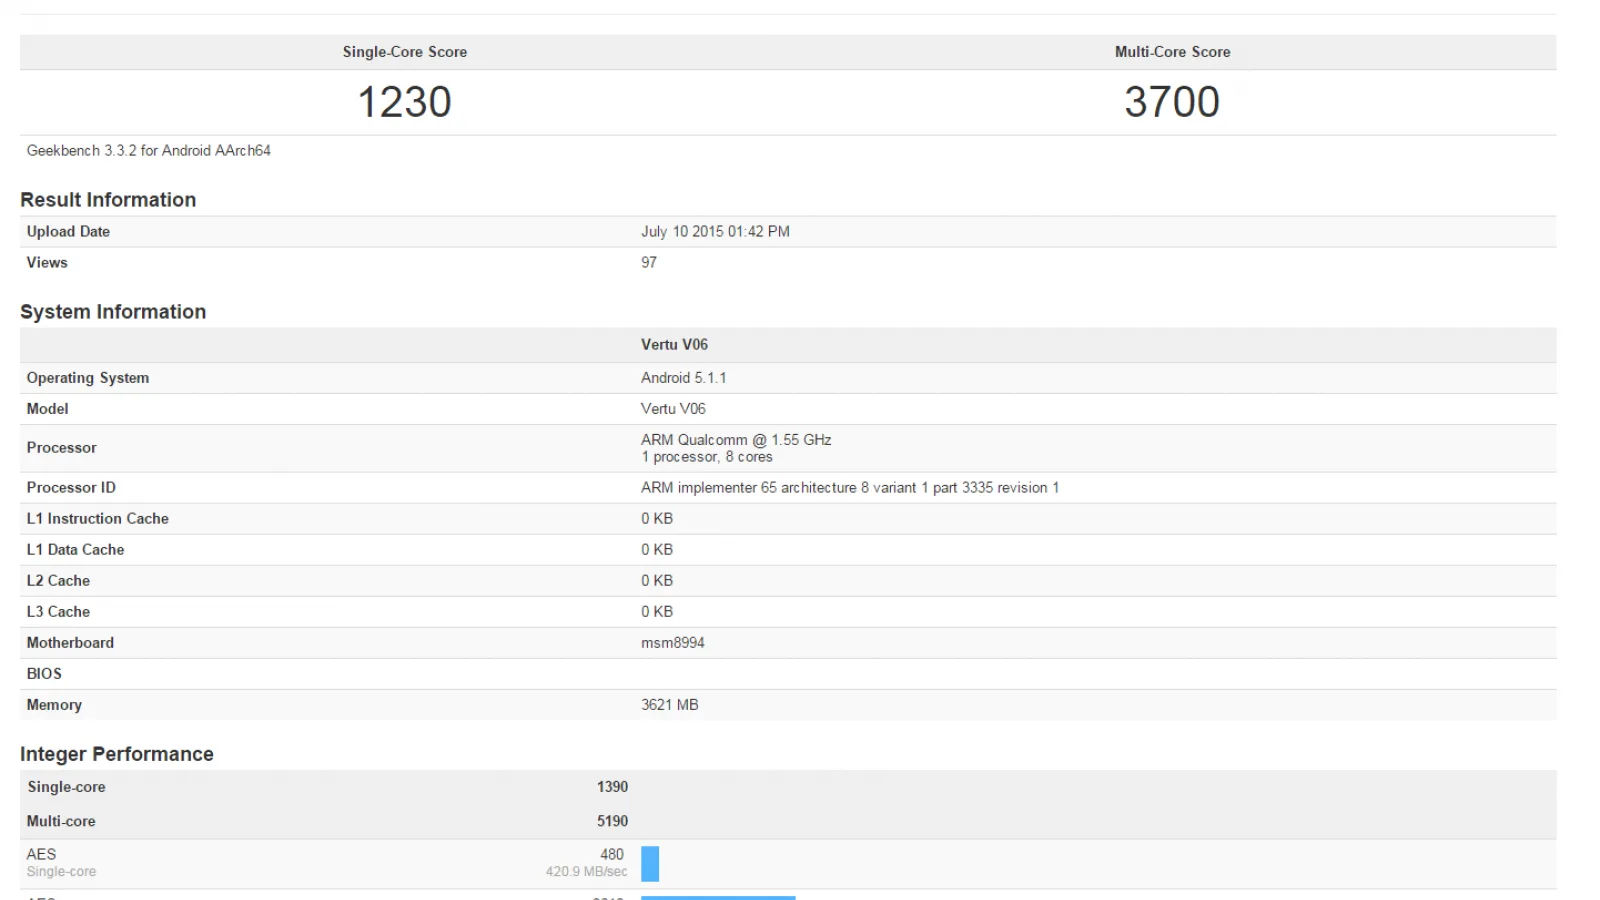The image size is (1600, 900).
Task: Select the Model value Vertu V06
Action: (673, 409)
